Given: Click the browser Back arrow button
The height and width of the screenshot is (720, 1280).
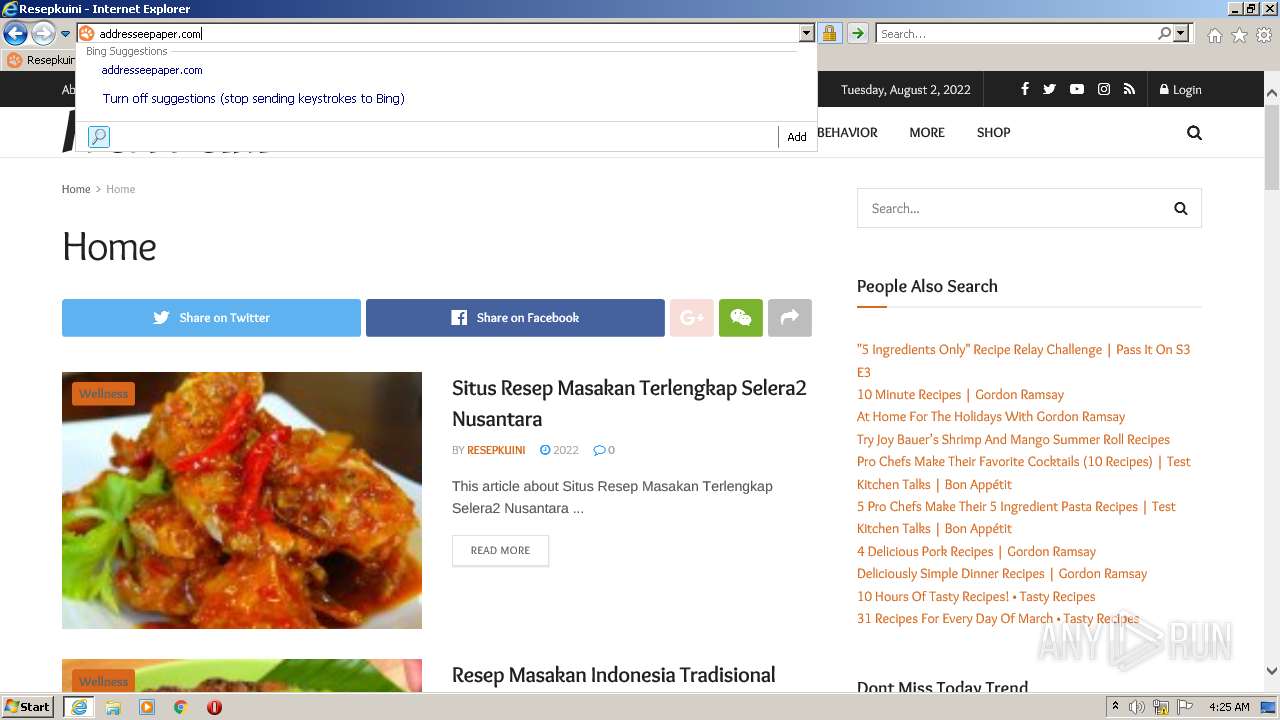Looking at the screenshot, I should point(15,34).
